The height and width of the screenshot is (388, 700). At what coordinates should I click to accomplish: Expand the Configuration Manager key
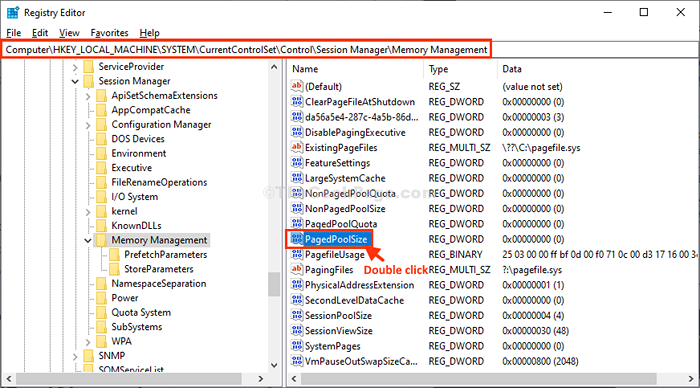click(x=88, y=125)
